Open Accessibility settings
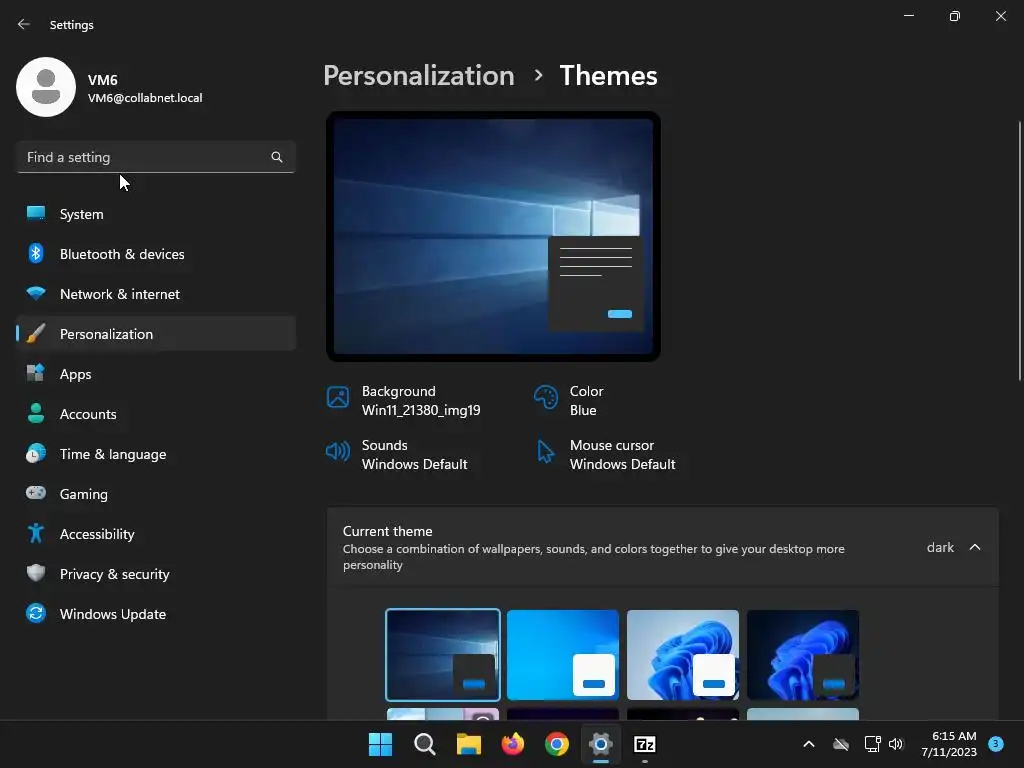The image size is (1024, 768). (156, 534)
